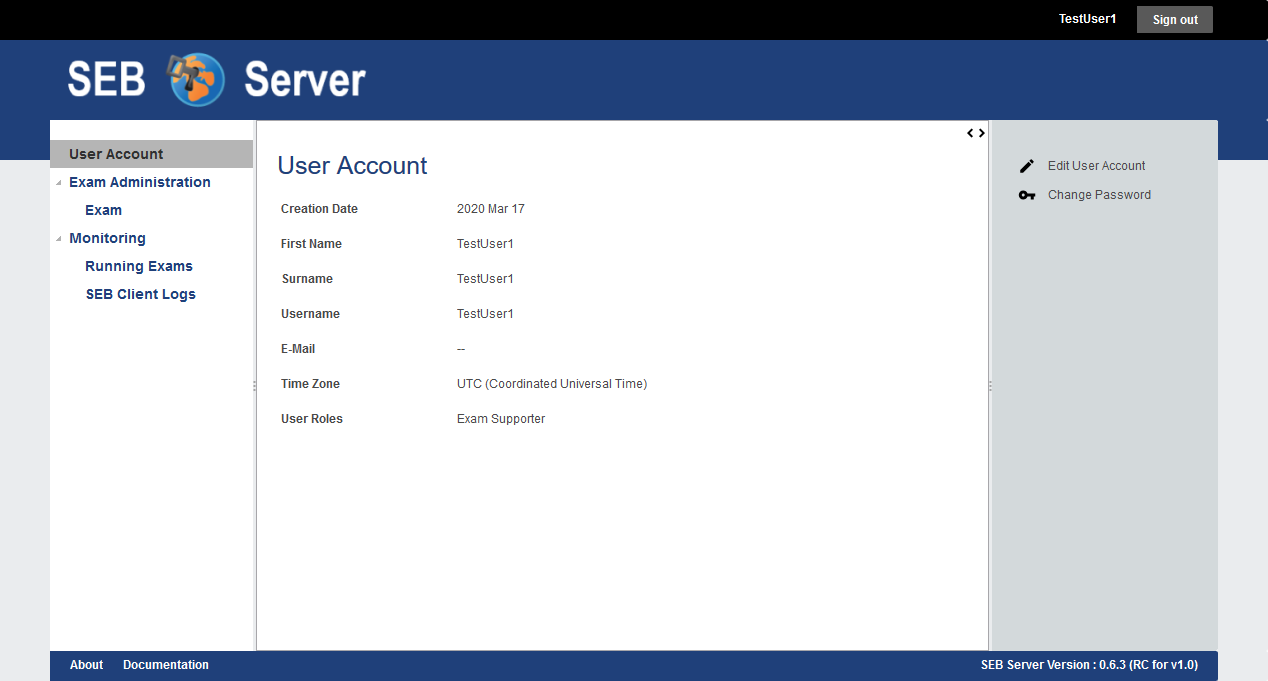
Task: Select User Account in the sidebar
Action: tap(116, 154)
